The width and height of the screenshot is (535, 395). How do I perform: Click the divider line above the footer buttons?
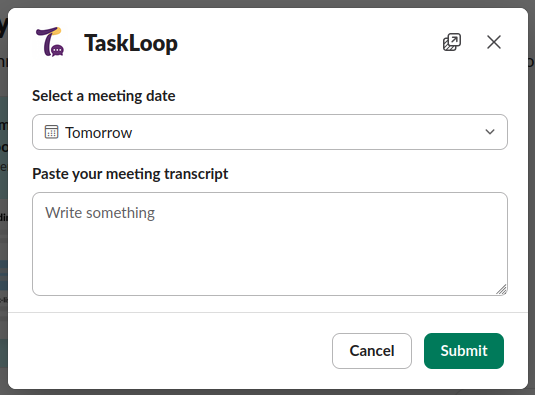268,312
